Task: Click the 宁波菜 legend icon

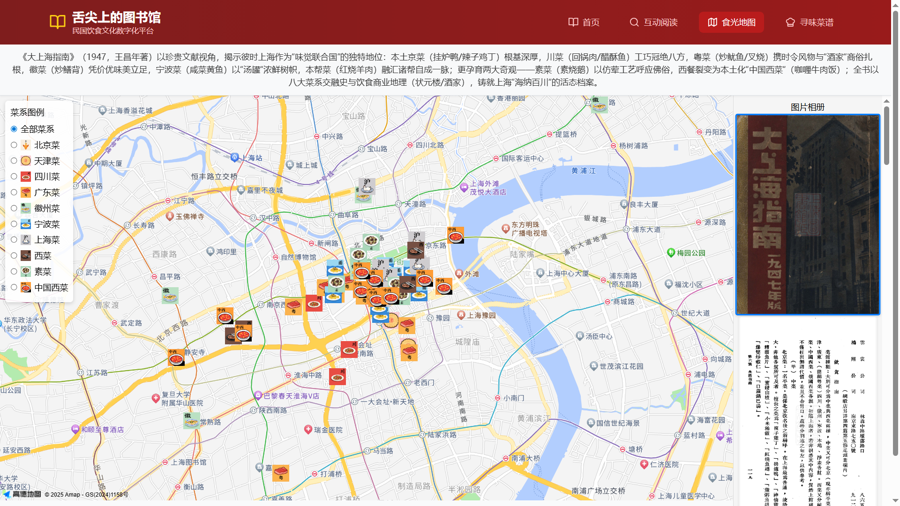Action: click(26, 224)
